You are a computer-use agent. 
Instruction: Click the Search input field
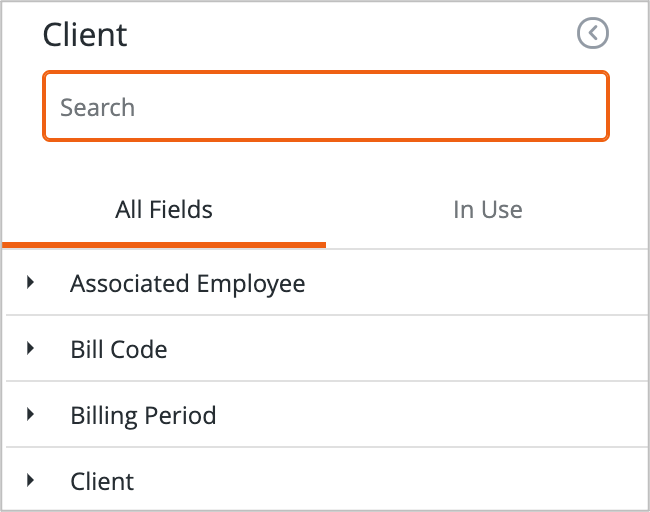pyautogui.click(x=325, y=106)
